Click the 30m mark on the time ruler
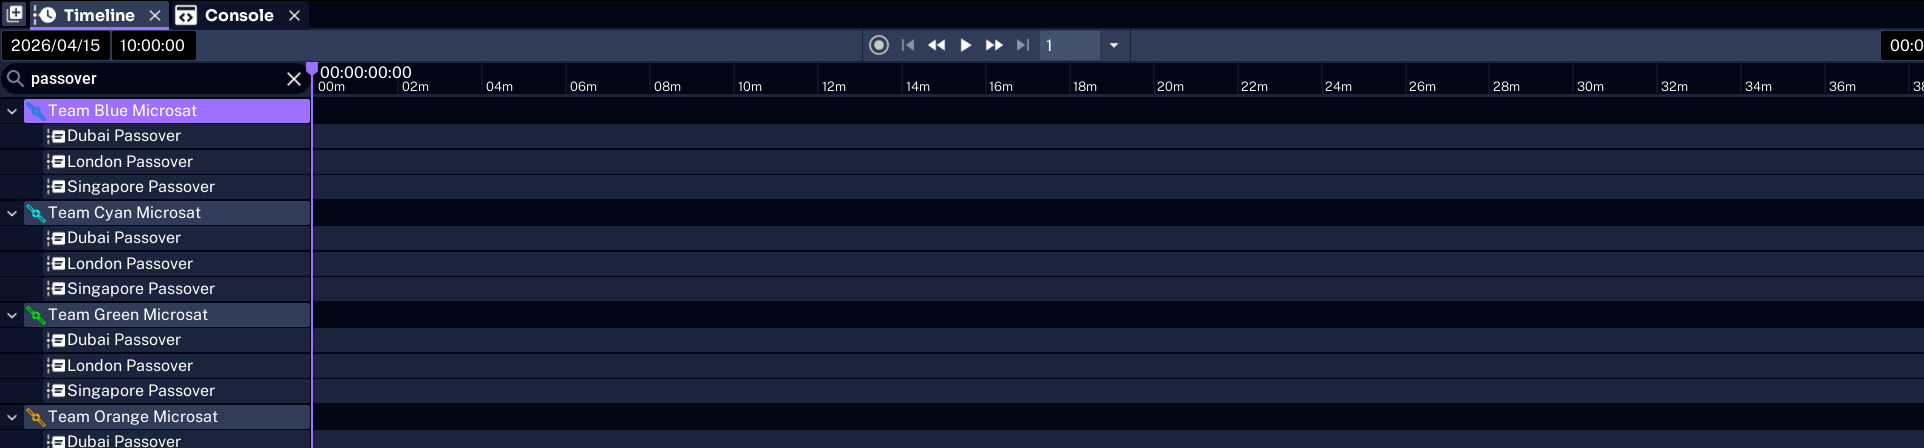Image resolution: width=1924 pixels, height=448 pixels. (x=1590, y=87)
